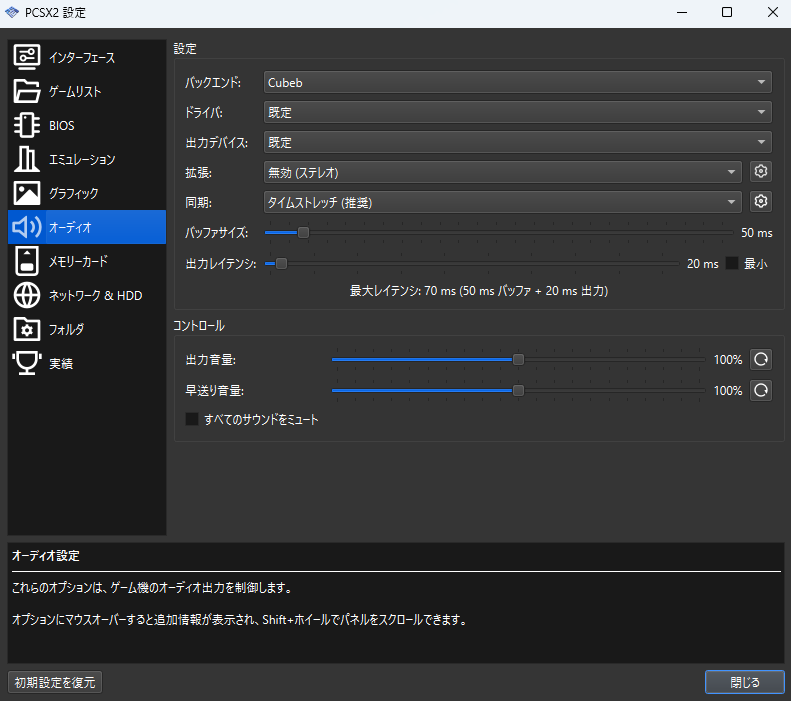
Task: Click the 早送り音量 100% value
Action: 727,390
